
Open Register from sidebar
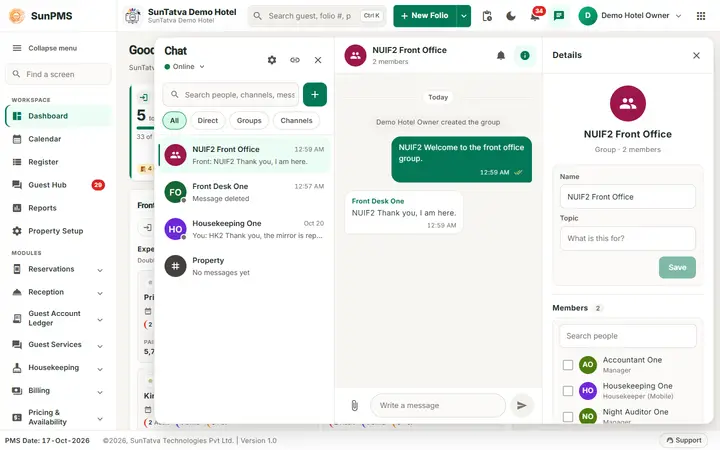click(58, 162)
